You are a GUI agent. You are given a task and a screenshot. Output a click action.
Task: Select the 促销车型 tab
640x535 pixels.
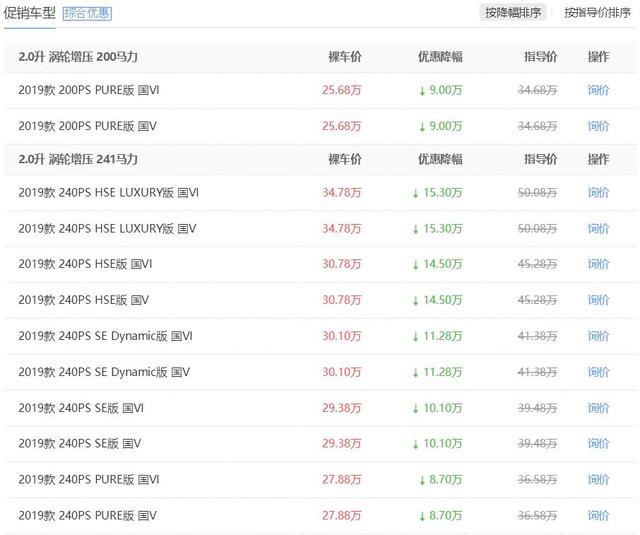tap(29, 13)
